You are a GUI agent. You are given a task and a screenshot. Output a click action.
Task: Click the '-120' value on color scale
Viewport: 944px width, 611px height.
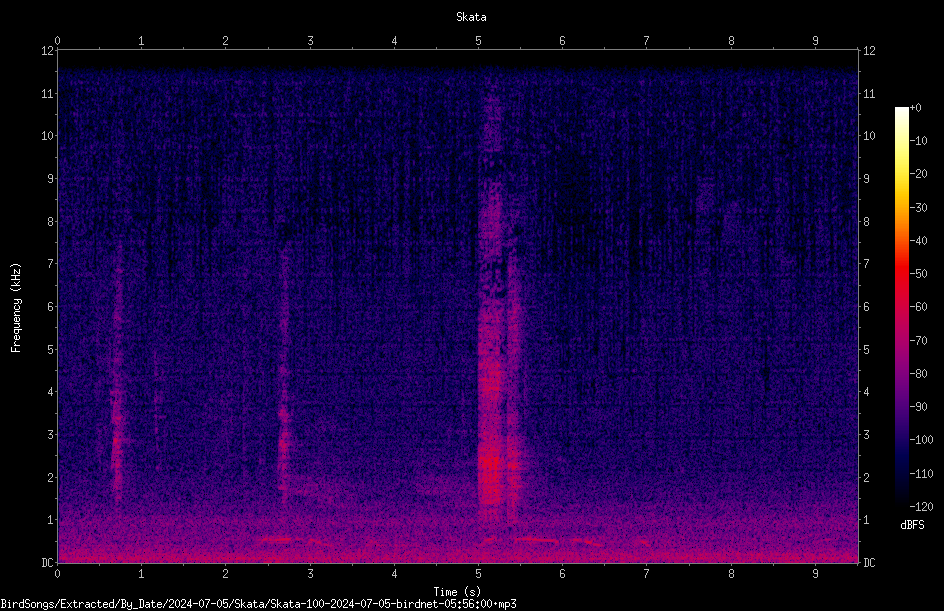coord(921,506)
